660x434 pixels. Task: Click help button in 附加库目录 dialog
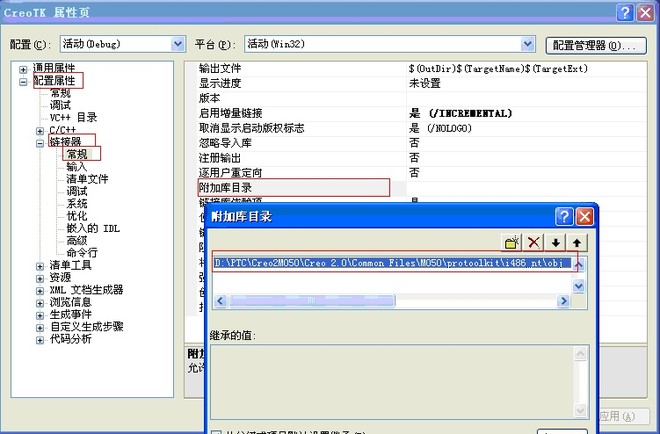pyautogui.click(x=565, y=217)
